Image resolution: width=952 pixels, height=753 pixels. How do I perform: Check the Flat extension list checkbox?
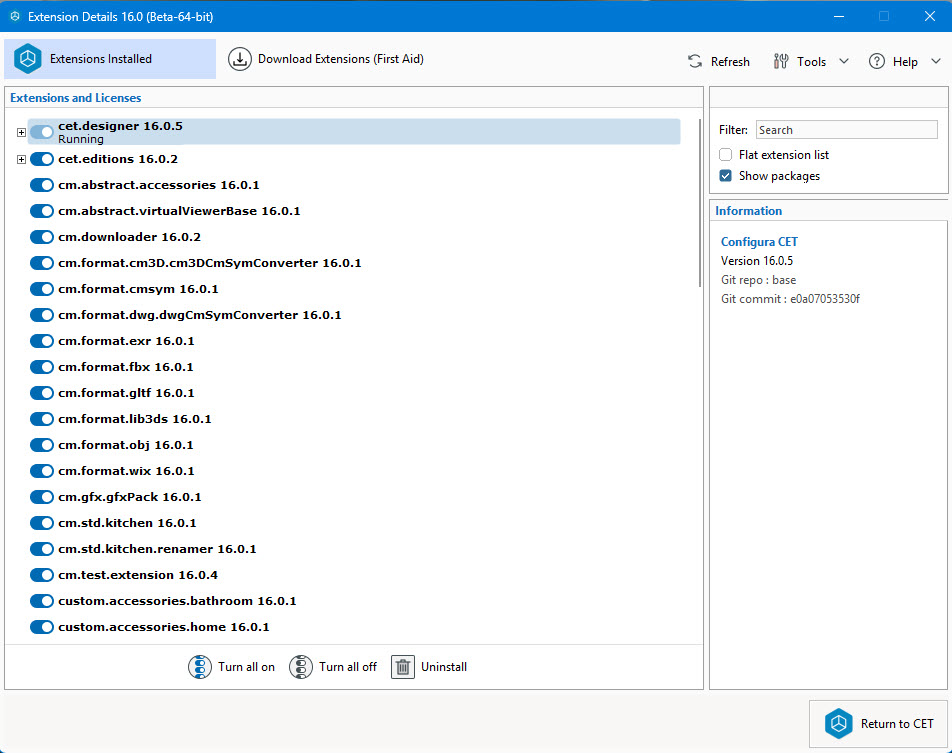click(726, 155)
